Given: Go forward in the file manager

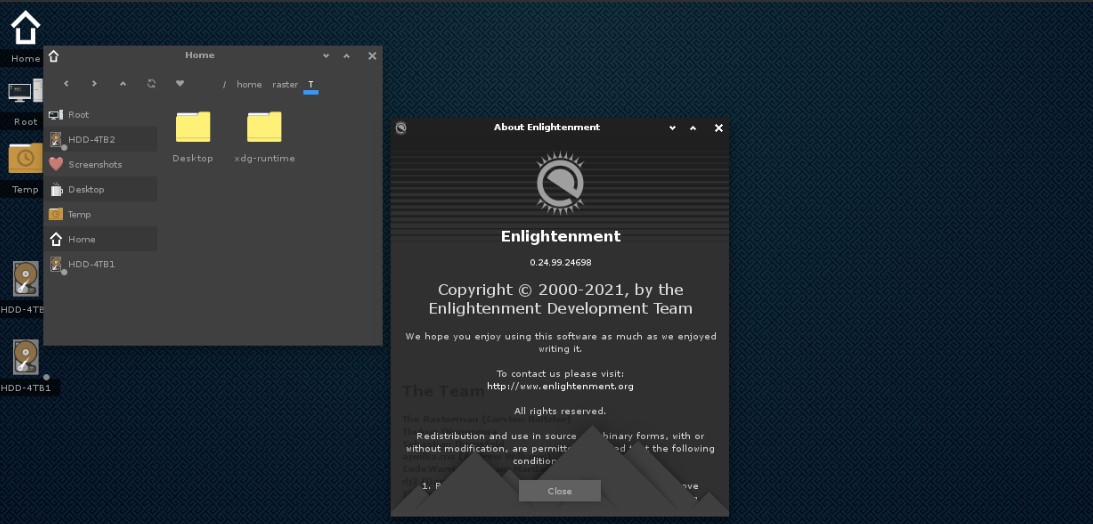Looking at the screenshot, I should tap(94, 84).
